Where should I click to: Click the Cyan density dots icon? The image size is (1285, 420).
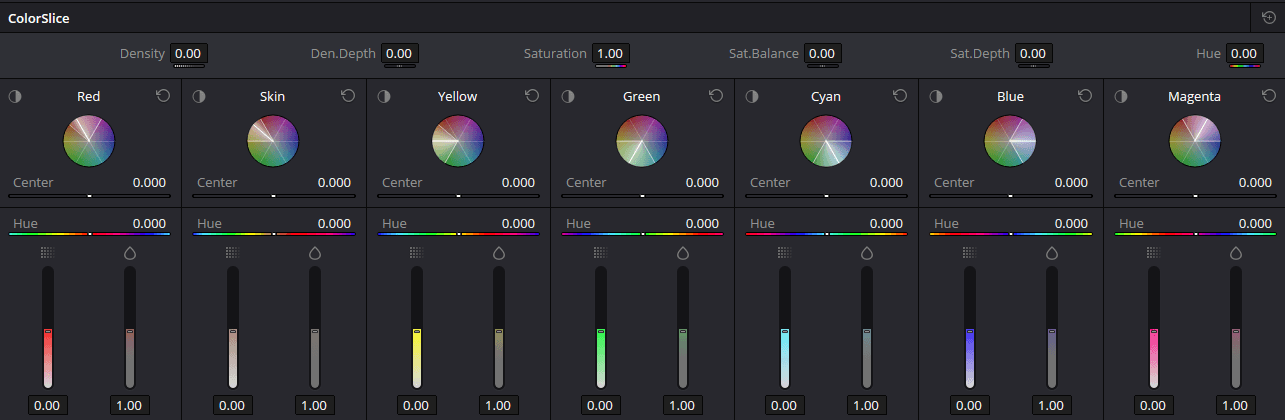pyautogui.click(x=784, y=253)
